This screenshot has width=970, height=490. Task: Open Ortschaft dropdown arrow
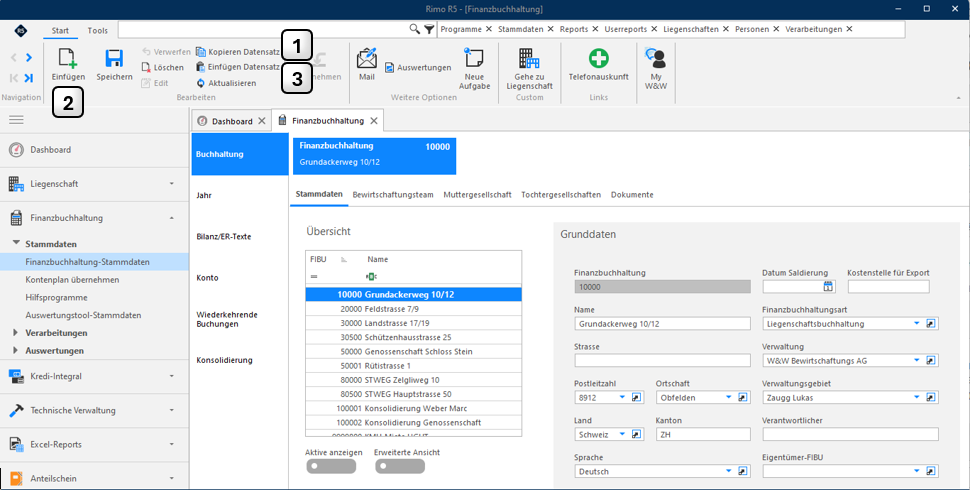click(x=729, y=397)
